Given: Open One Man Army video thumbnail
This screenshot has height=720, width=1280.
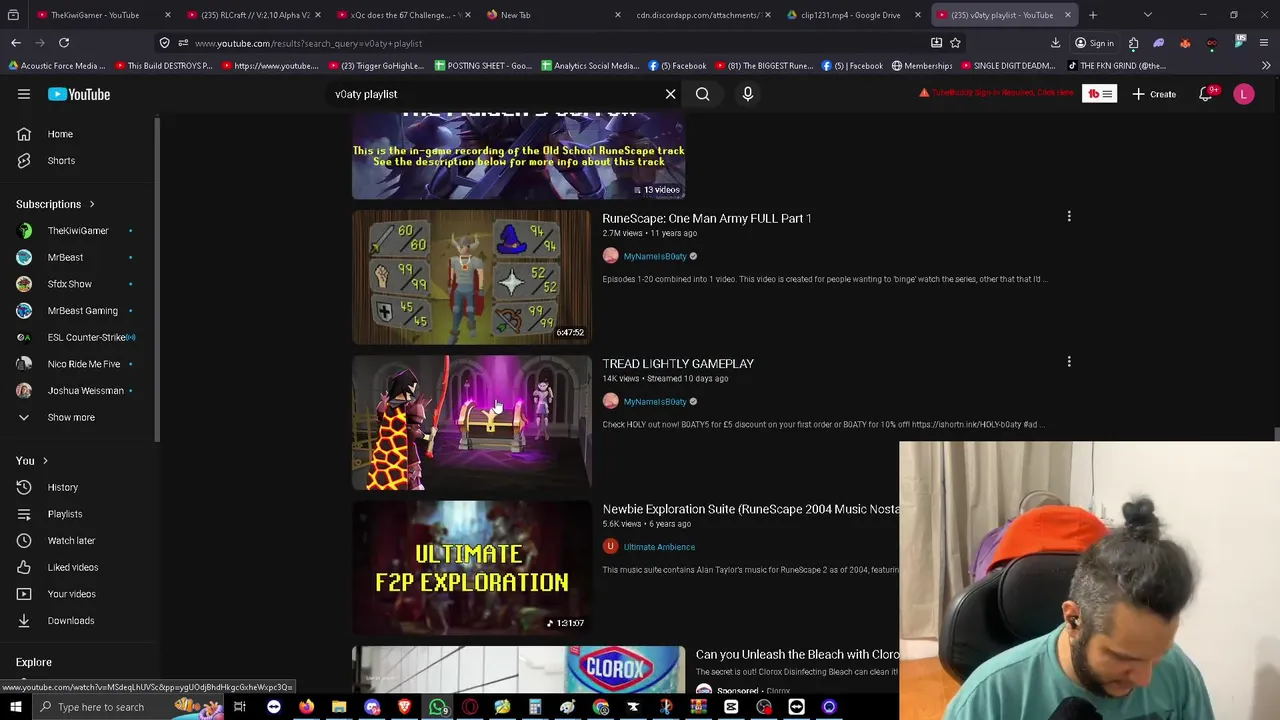Looking at the screenshot, I should pyautogui.click(x=471, y=277).
